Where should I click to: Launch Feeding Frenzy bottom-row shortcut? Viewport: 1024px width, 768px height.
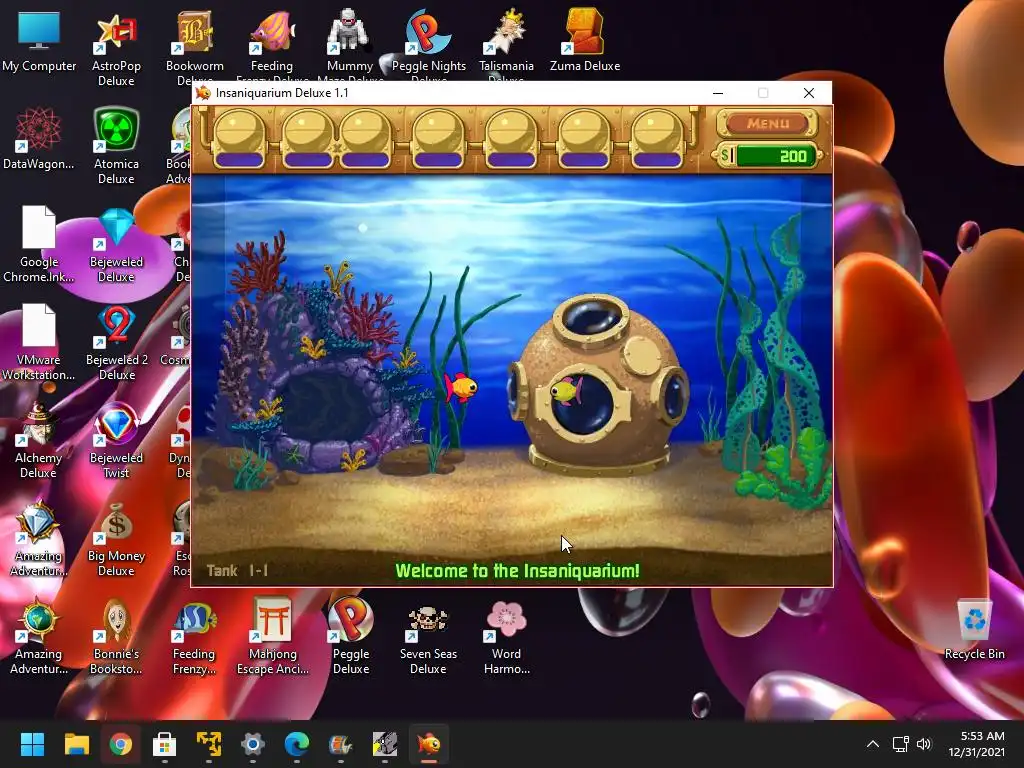click(x=194, y=637)
